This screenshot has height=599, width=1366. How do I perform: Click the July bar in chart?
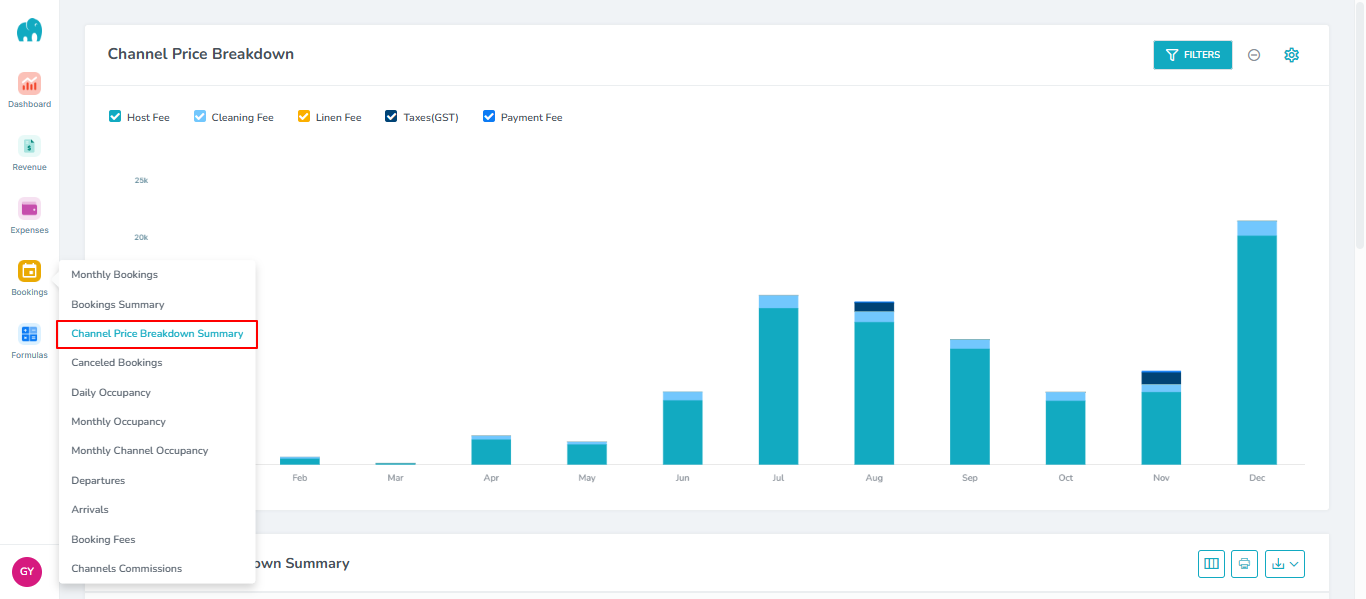coord(778,380)
